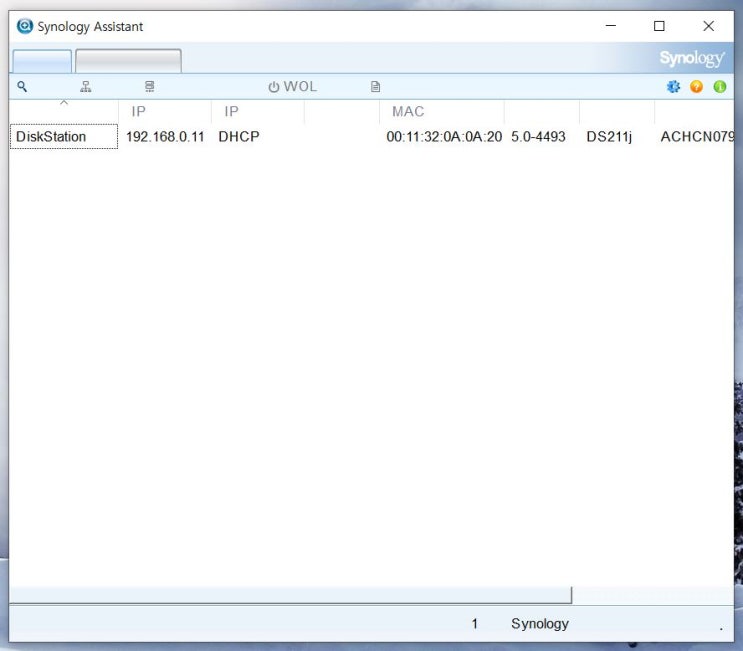Click the first IP column header
Image resolution: width=743 pixels, height=651 pixels.
tap(139, 111)
